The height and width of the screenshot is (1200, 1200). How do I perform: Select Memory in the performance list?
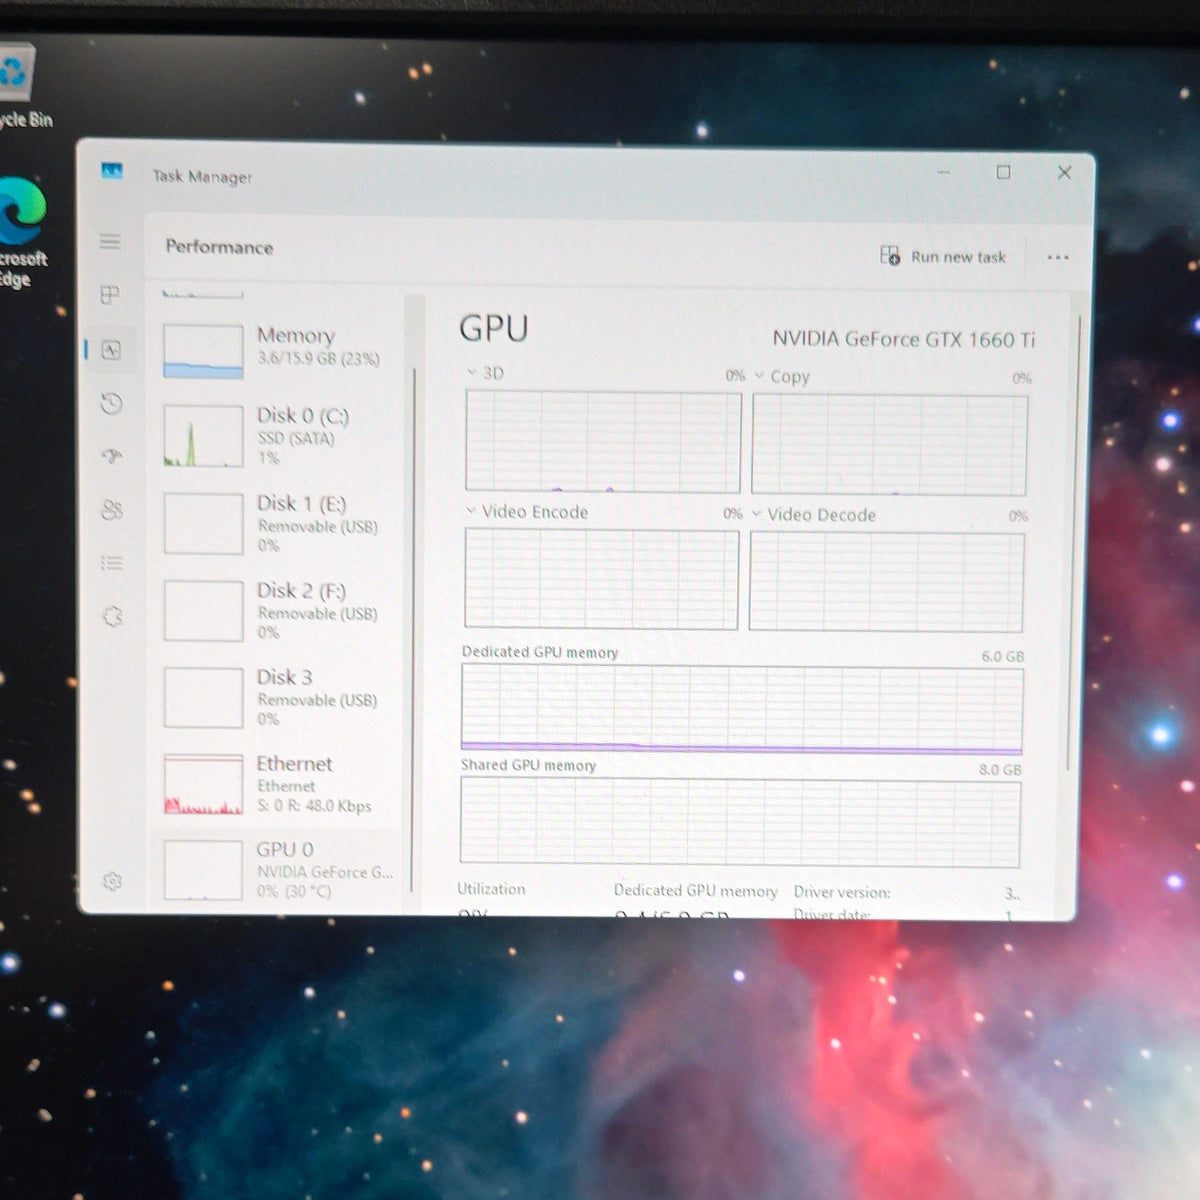279,350
